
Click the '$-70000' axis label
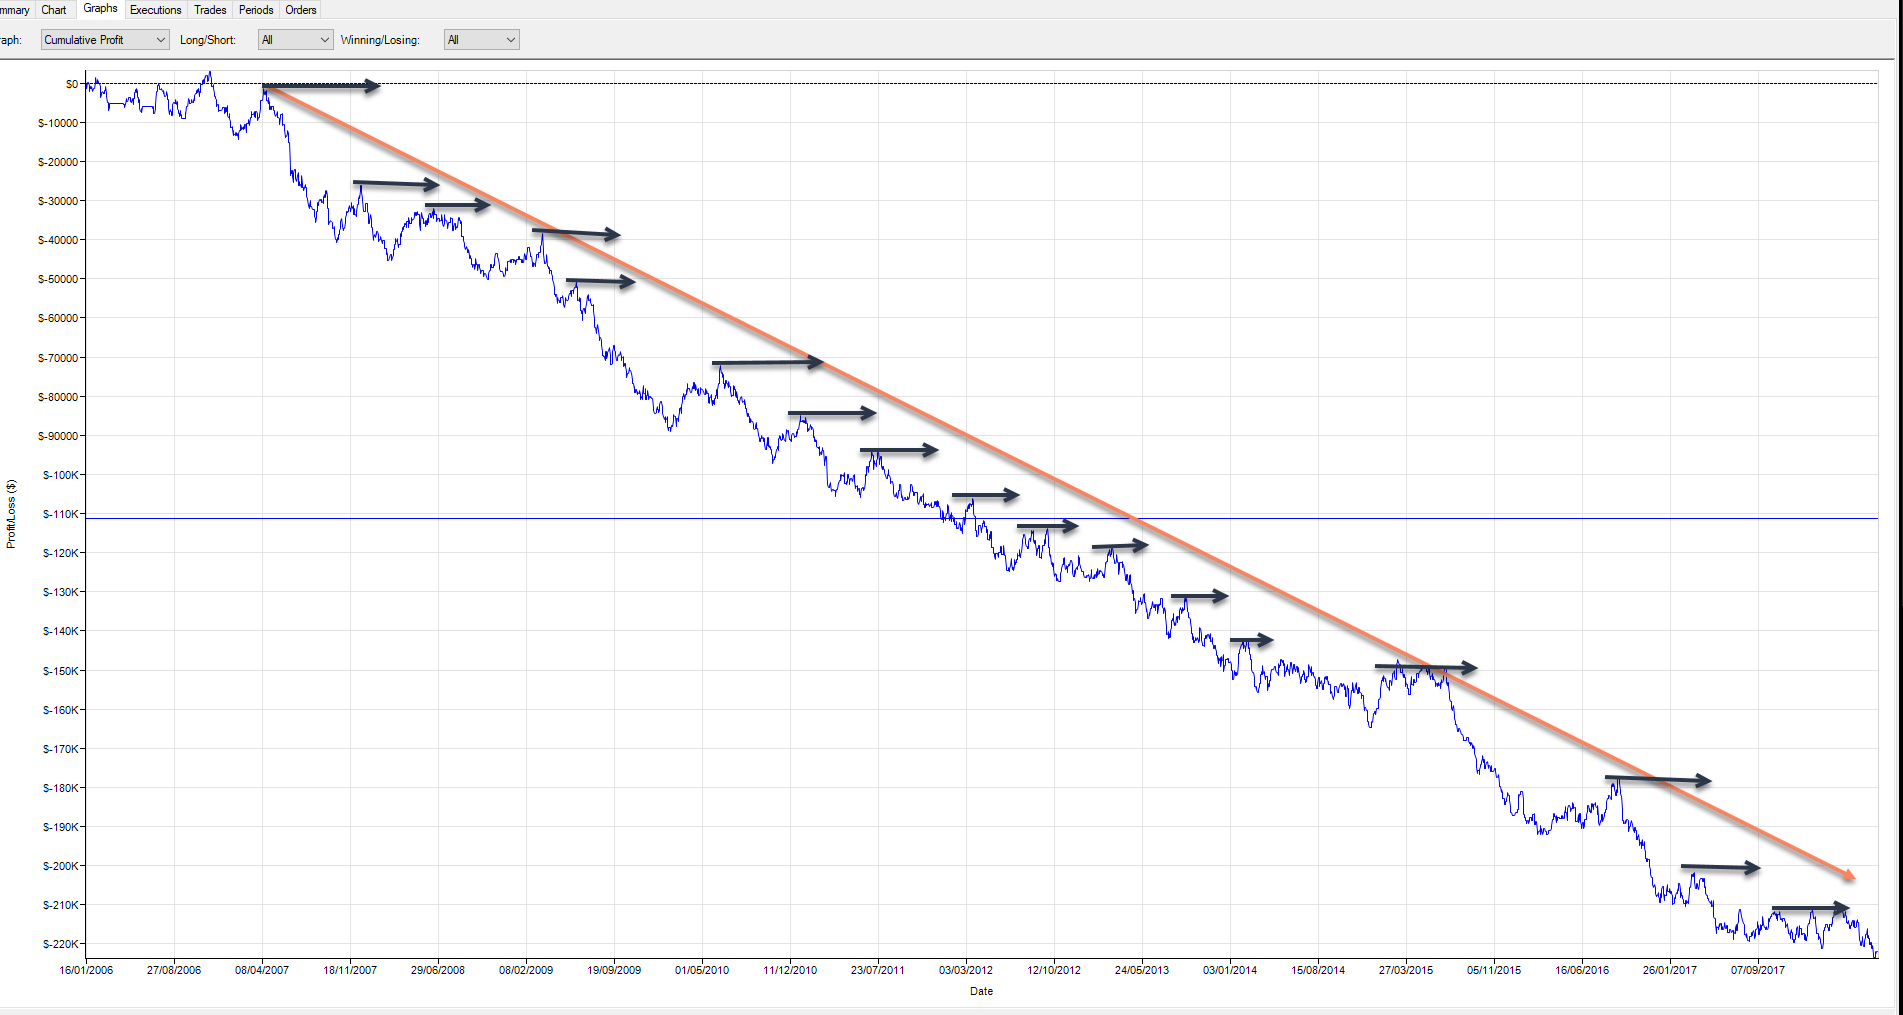click(58, 358)
